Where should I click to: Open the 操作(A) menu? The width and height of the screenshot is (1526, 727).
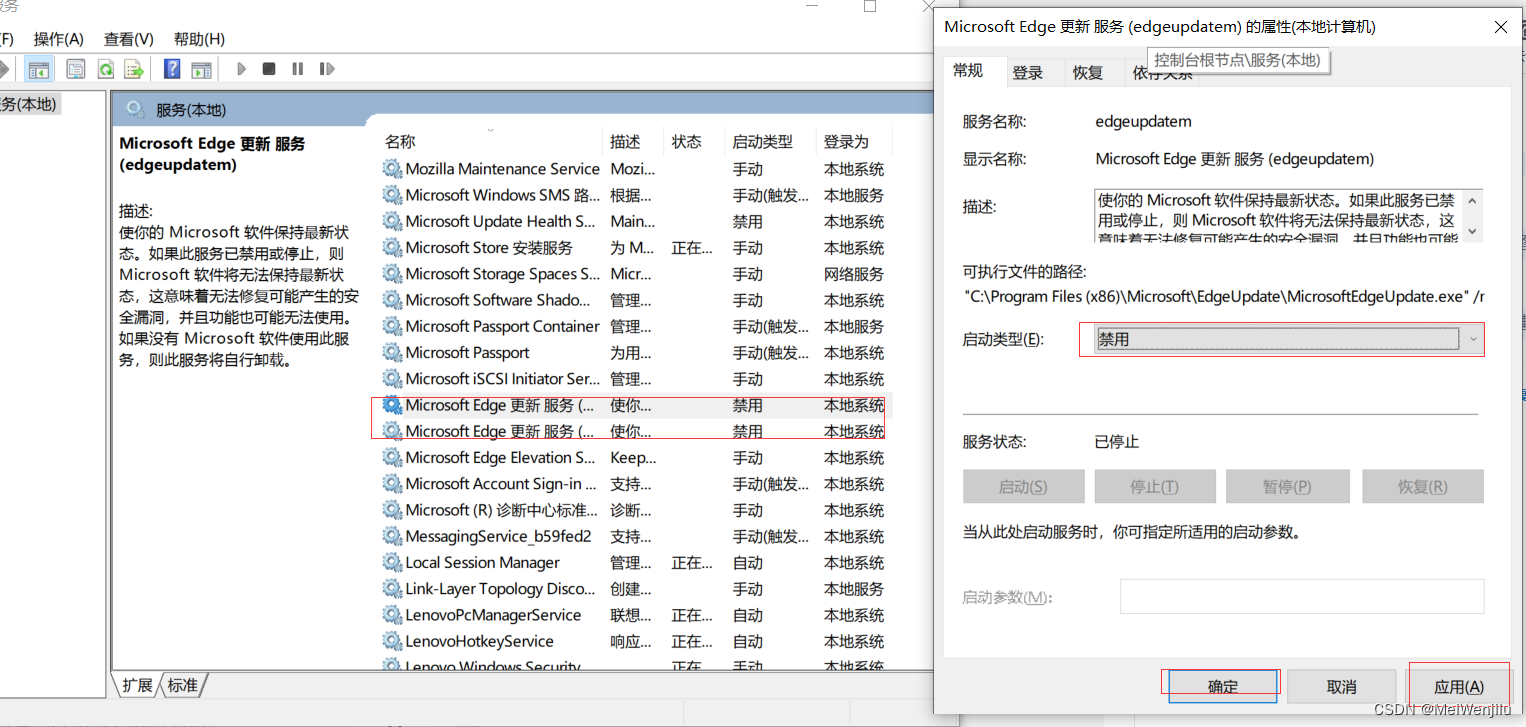59,39
